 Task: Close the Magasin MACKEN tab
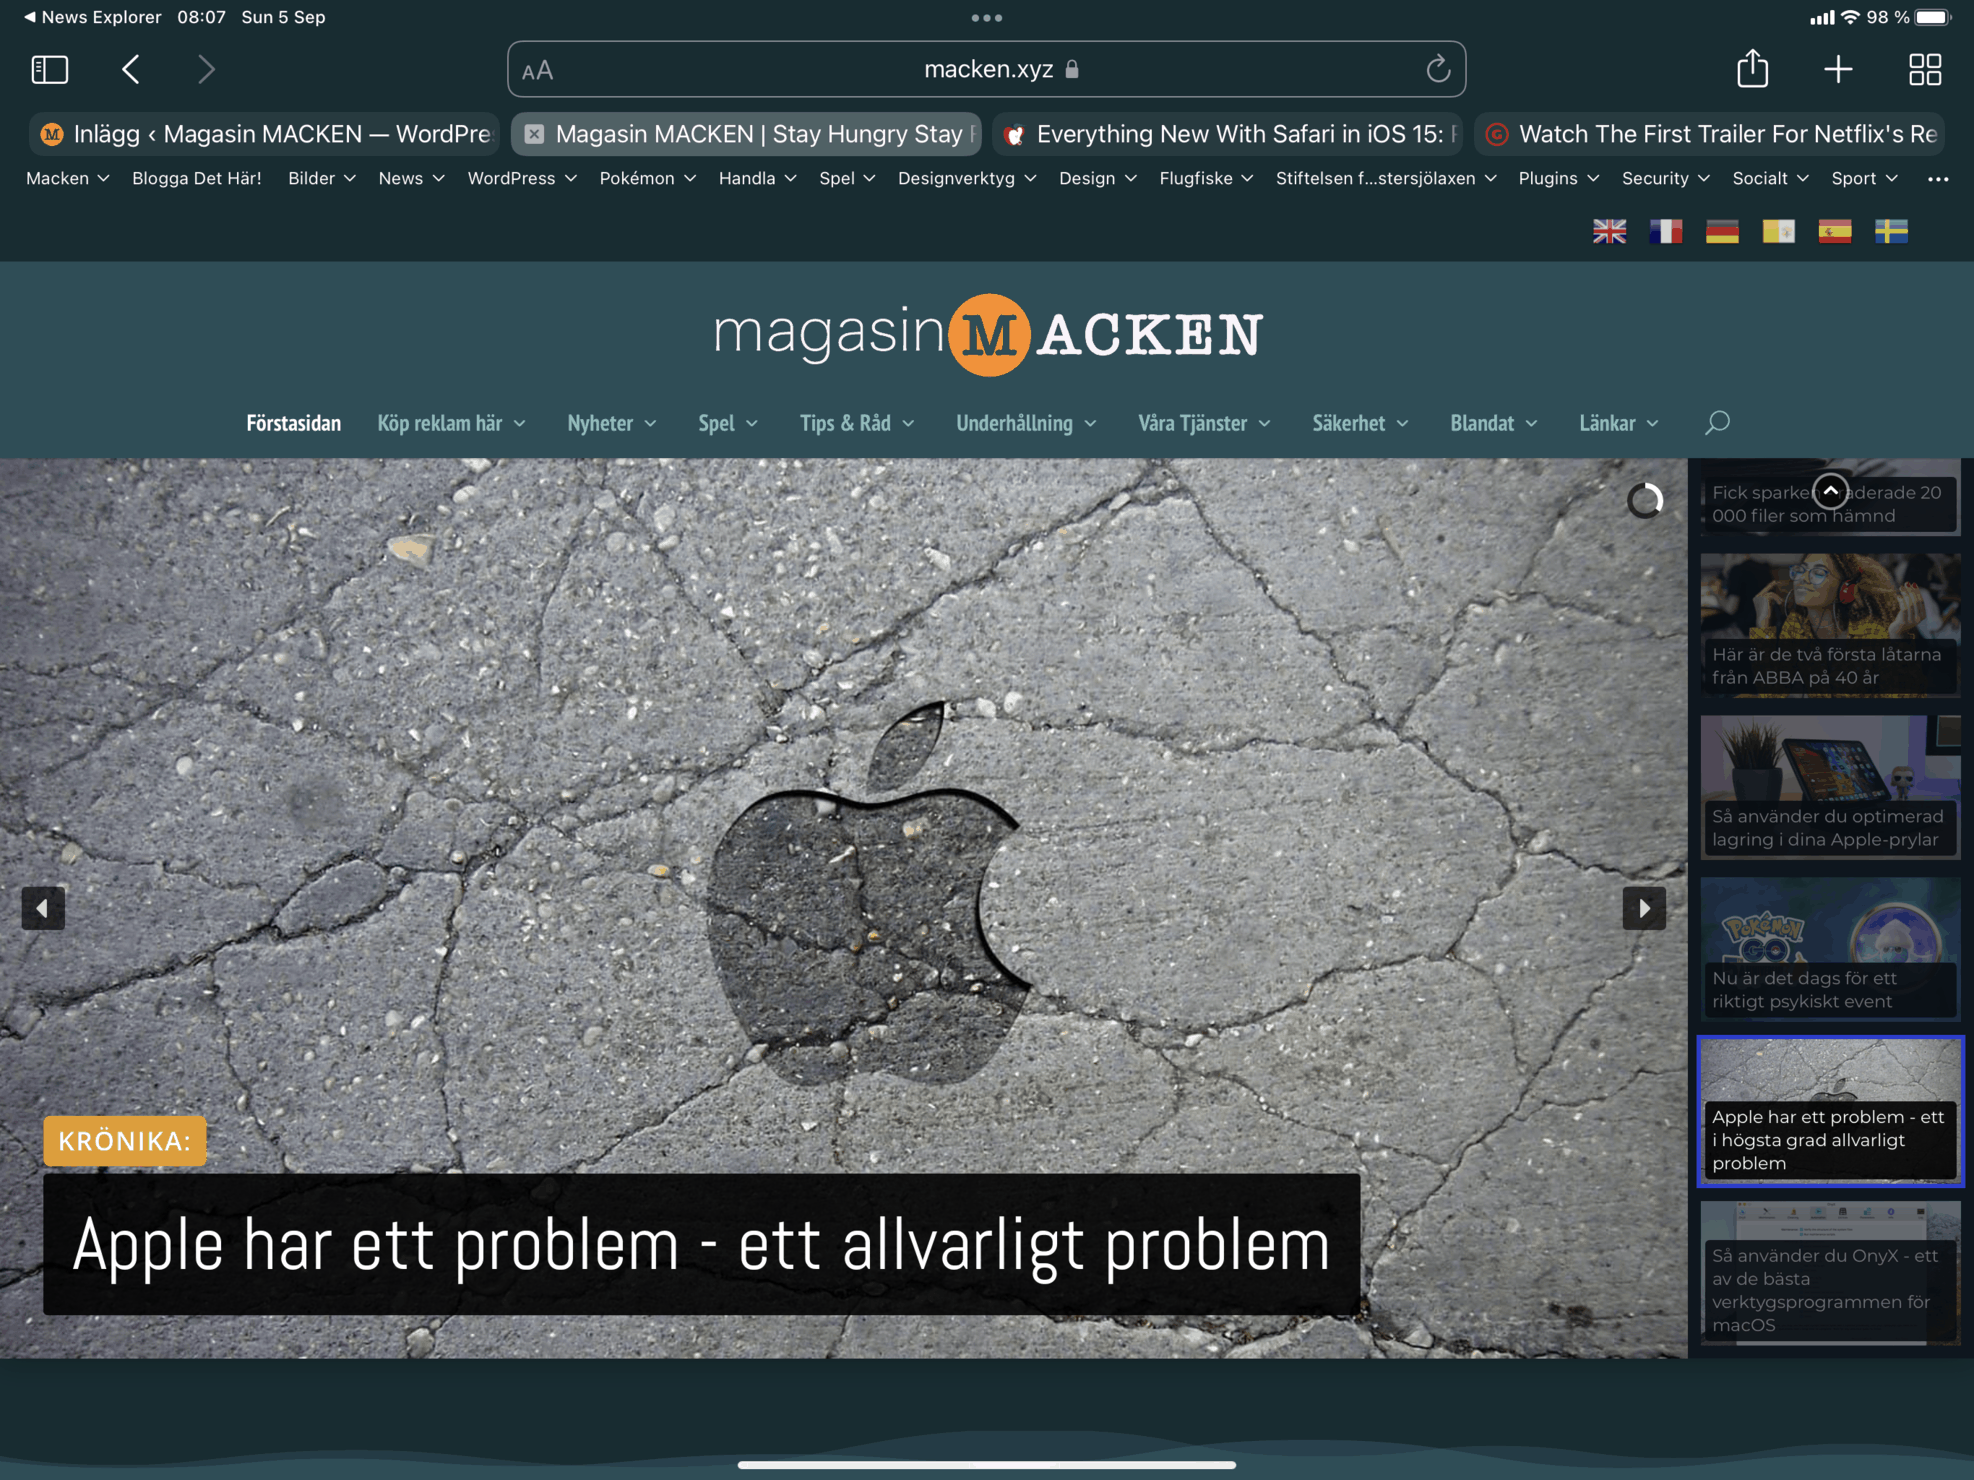pos(535,134)
